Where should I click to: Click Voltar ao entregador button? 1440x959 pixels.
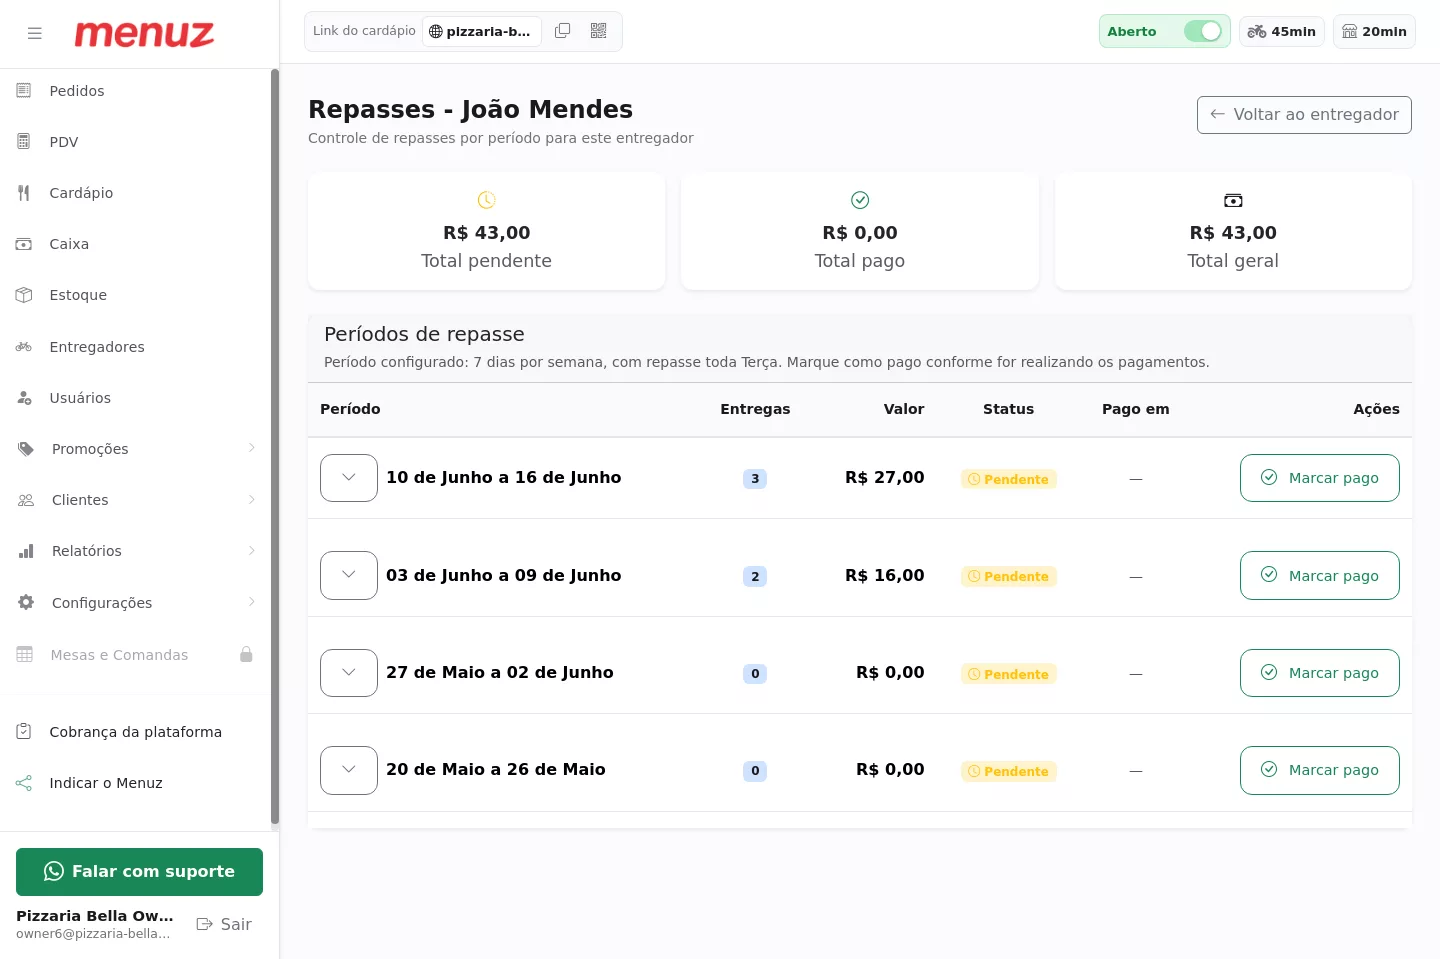point(1304,115)
